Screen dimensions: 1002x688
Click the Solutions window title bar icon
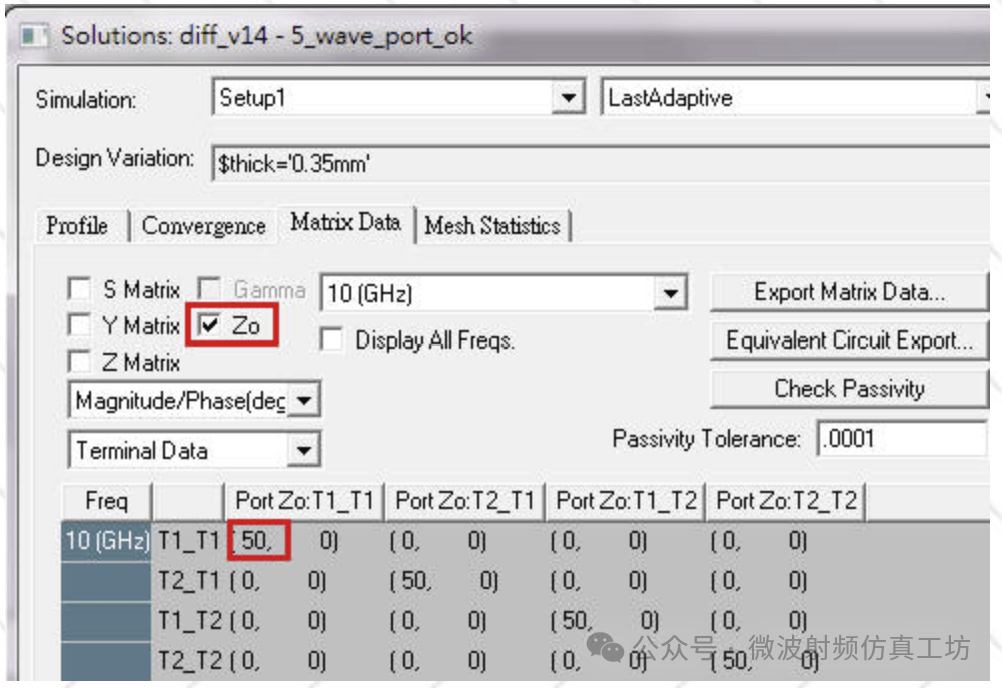pyautogui.click(x=35, y=34)
